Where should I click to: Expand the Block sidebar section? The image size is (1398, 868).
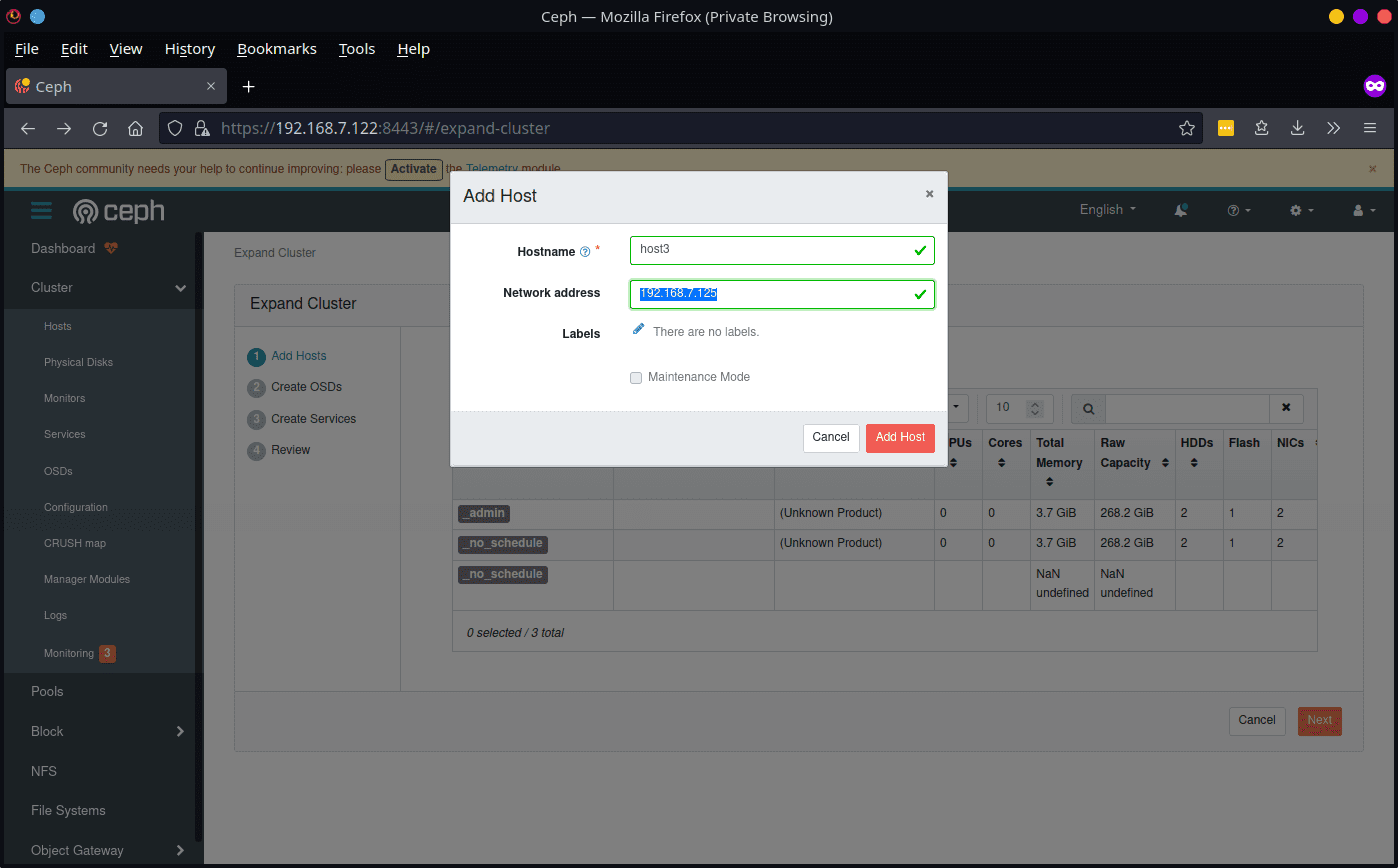(181, 731)
